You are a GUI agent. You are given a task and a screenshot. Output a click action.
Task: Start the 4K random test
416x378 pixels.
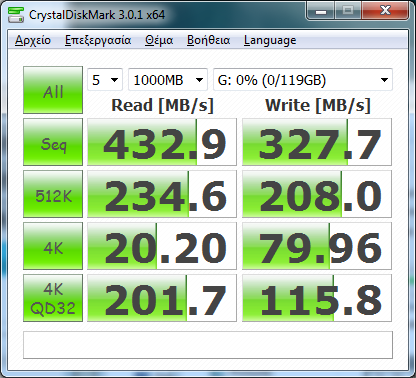click(53, 246)
